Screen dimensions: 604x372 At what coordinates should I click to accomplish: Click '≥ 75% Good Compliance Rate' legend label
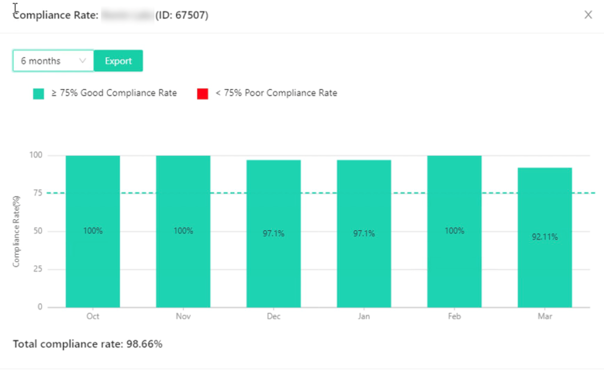(114, 93)
